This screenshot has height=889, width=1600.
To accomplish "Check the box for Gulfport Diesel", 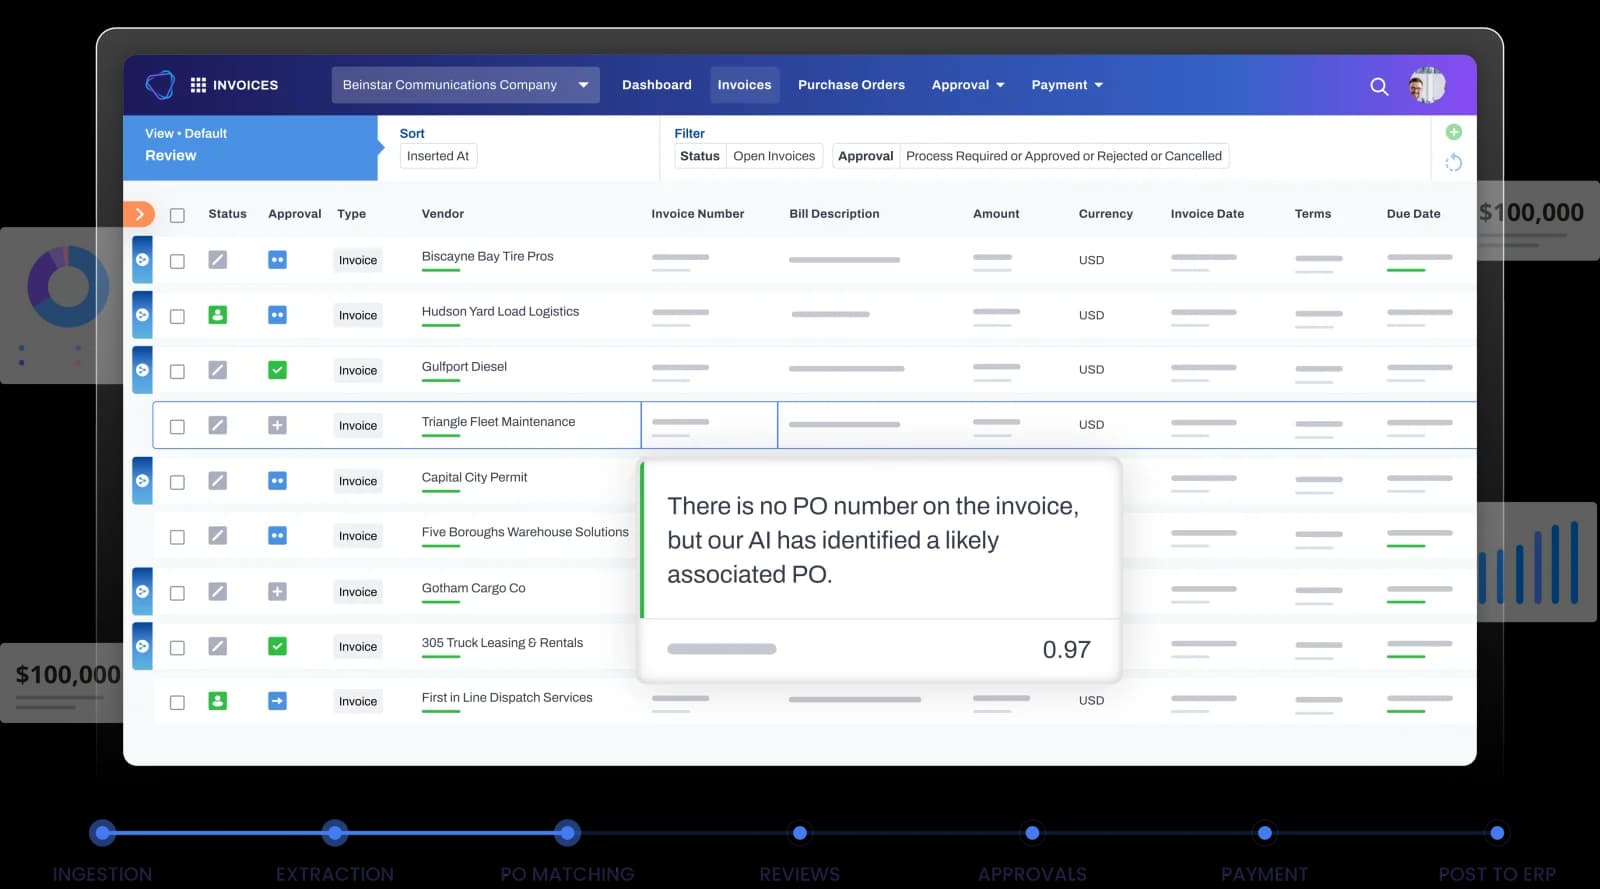I will pos(177,371).
